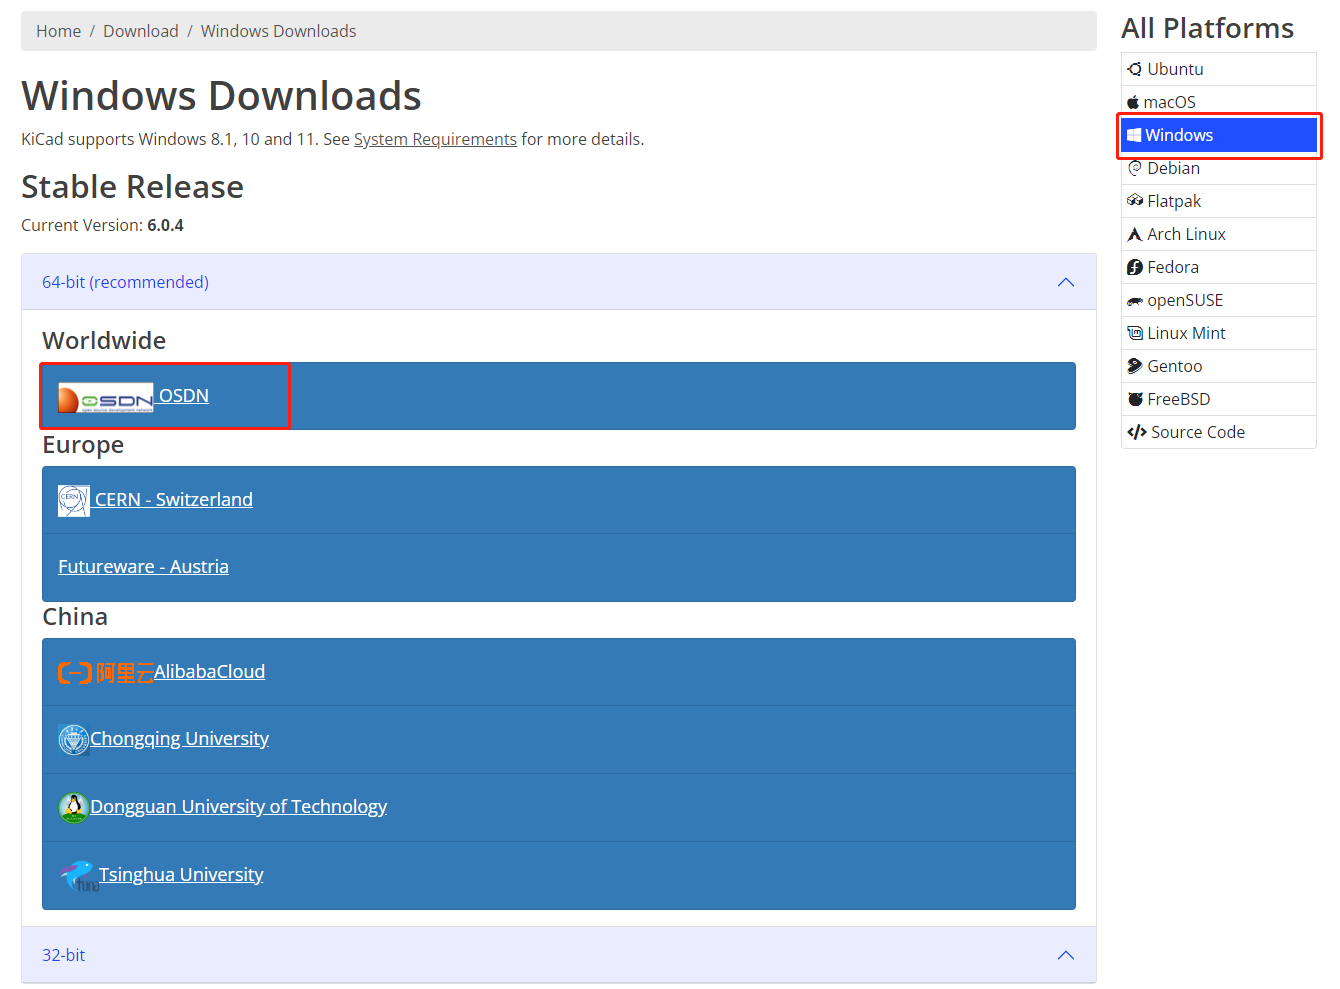The image size is (1340, 989).
Task: Select Linux Mint platform in sidebar
Action: (x=1218, y=333)
